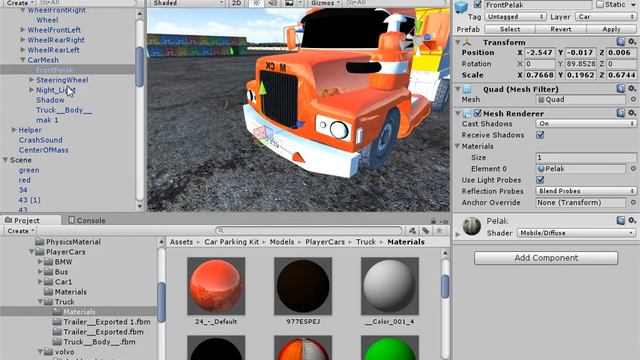The width and height of the screenshot is (640, 360).
Task: Open Mesh Renderer gear settings icon
Action: (632, 113)
